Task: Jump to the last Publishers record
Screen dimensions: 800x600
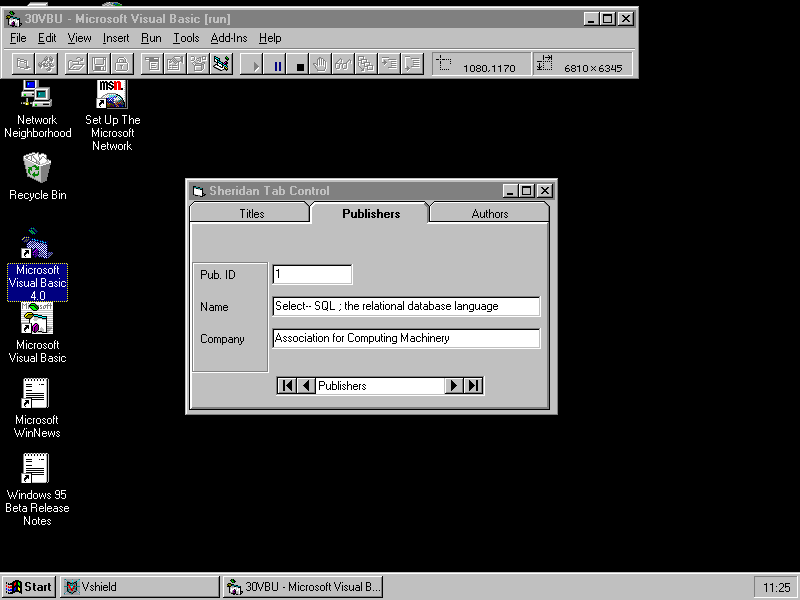Action: coord(474,386)
